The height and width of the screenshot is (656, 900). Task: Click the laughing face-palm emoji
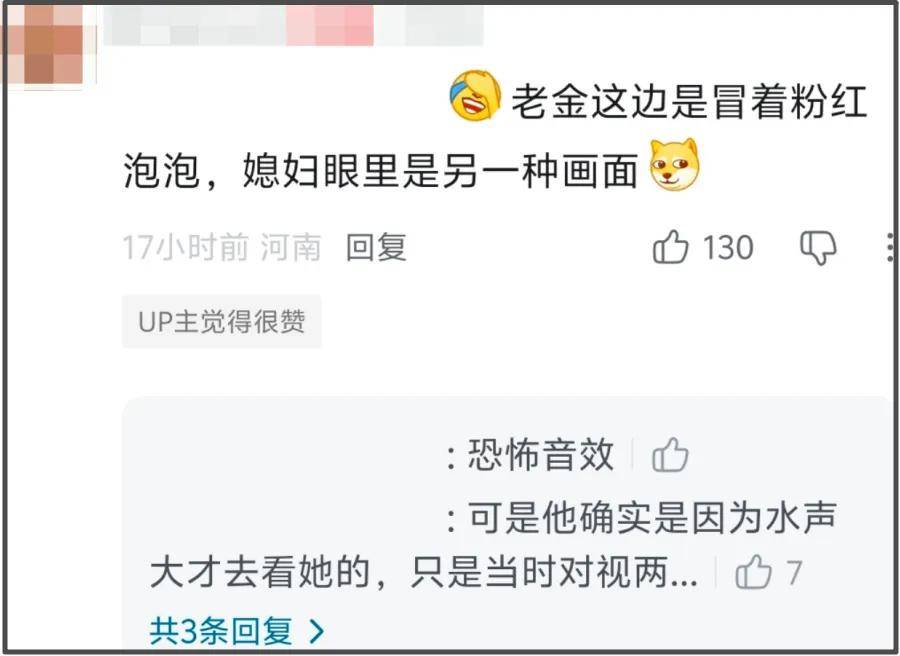(475, 96)
